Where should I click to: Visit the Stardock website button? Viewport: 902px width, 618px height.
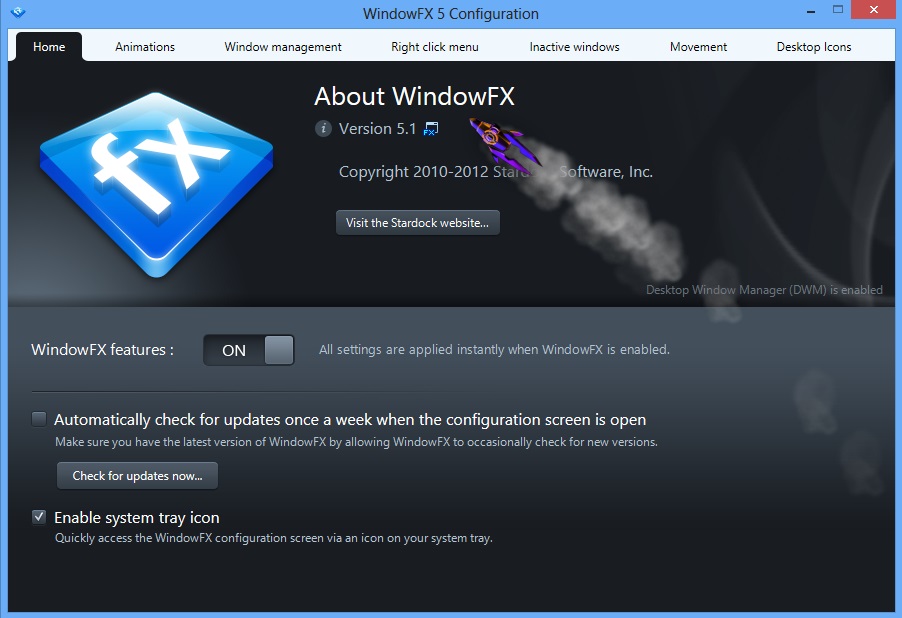(418, 223)
